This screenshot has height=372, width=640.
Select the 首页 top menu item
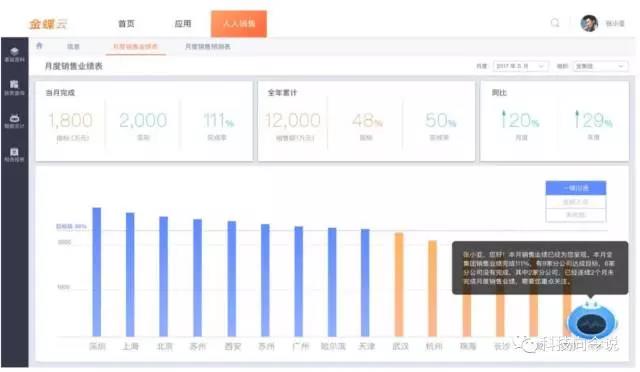pos(126,24)
